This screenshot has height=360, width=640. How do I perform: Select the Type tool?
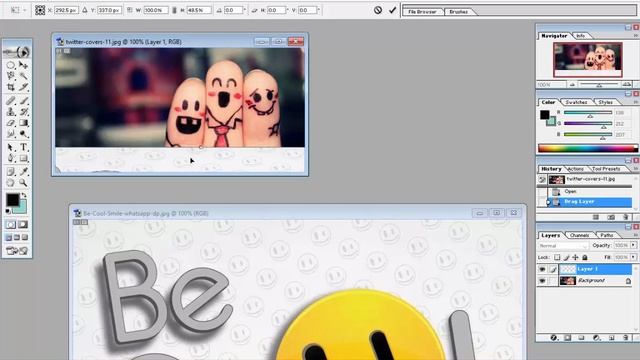(24, 147)
